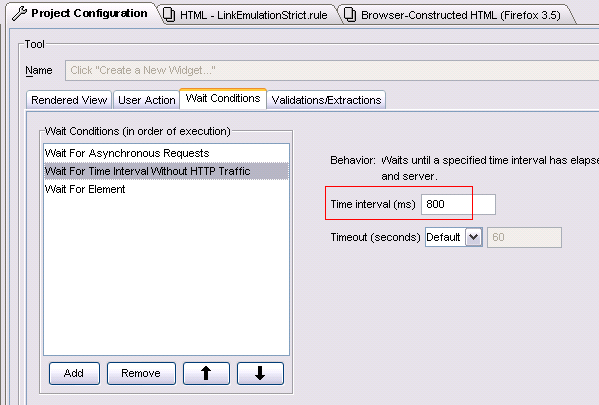599x405 pixels.
Task: Move selected wait condition up with arrow button
Action: point(206,373)
